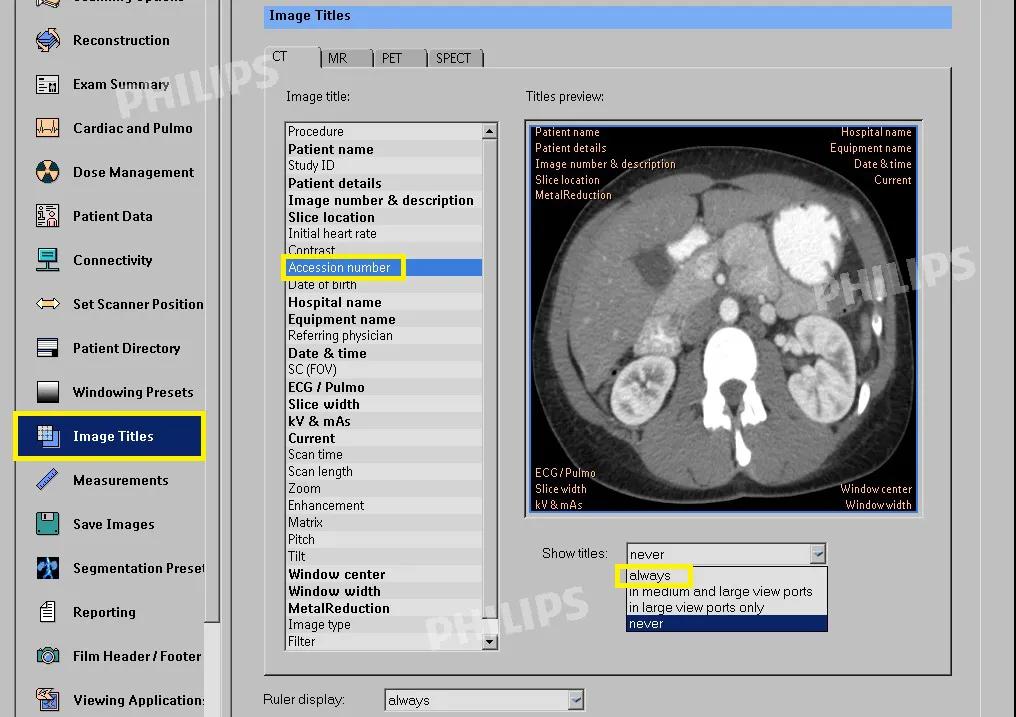Switch to the MR tab

pyautogui.click(x=338, y=58)
